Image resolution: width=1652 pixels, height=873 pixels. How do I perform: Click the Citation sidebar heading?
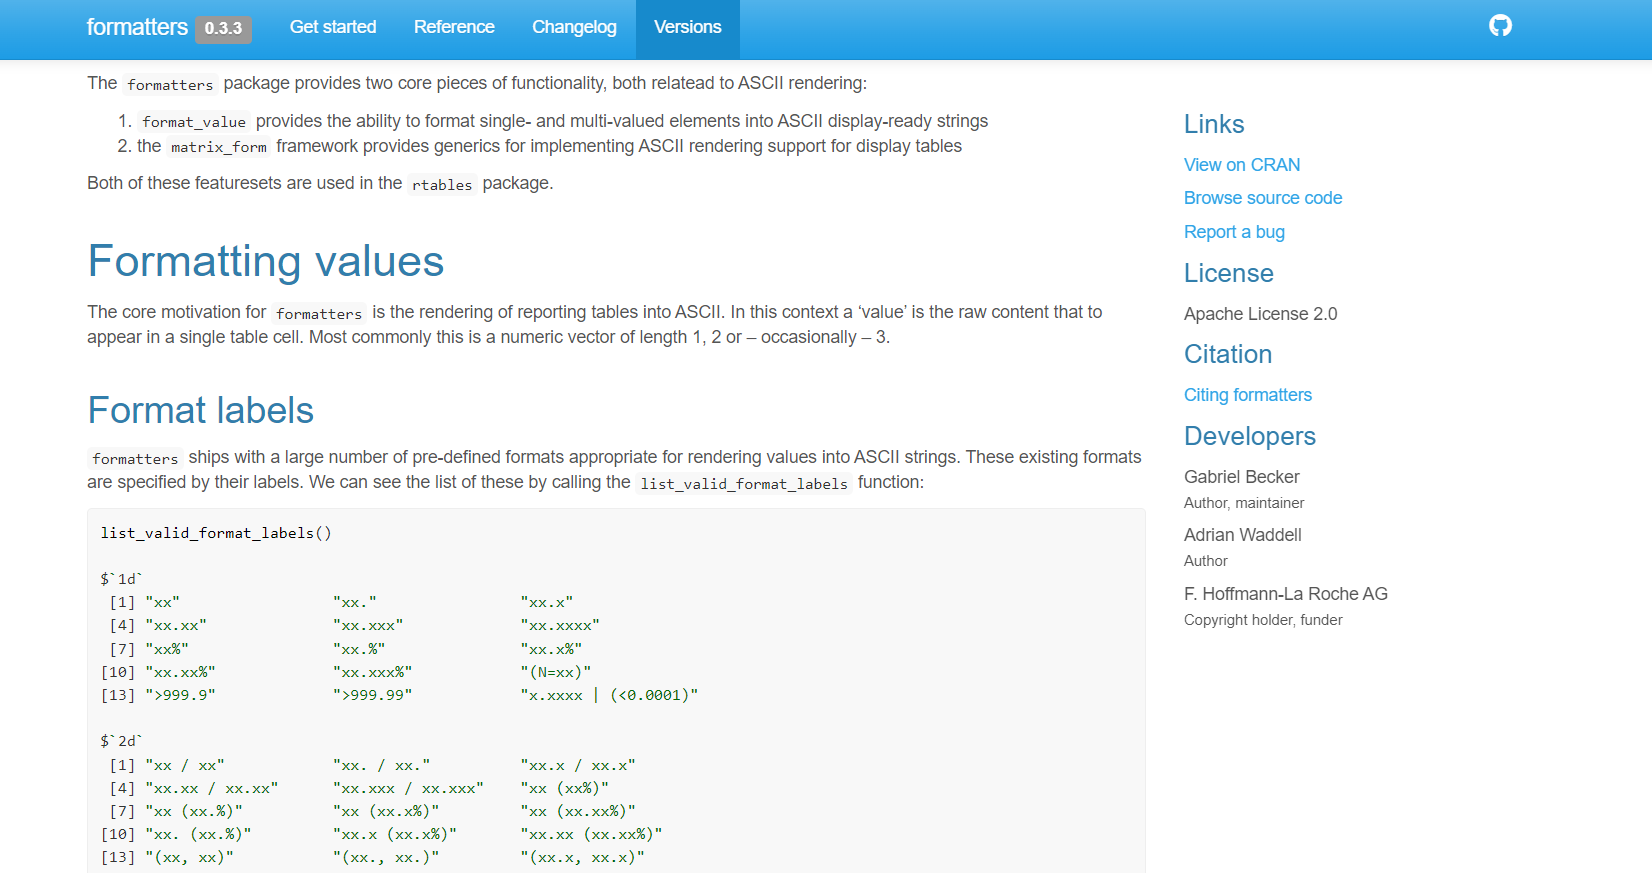point(1228,354)
